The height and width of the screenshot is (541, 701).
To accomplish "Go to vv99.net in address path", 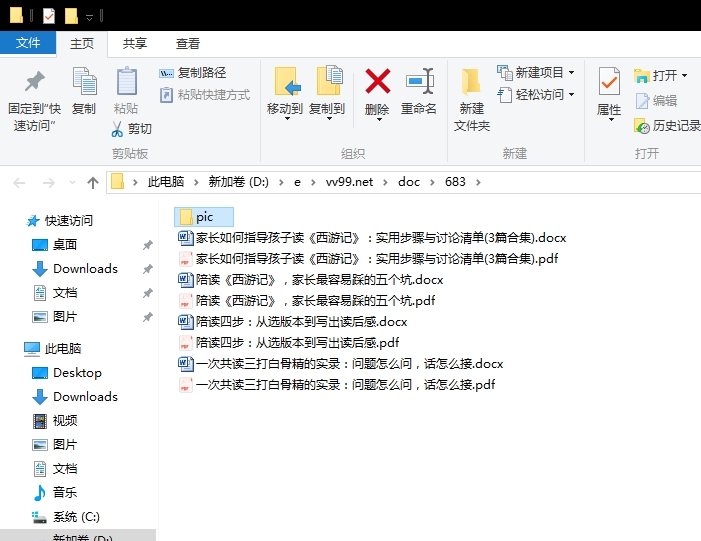I will pyautogui.click(x=349, y=182).
